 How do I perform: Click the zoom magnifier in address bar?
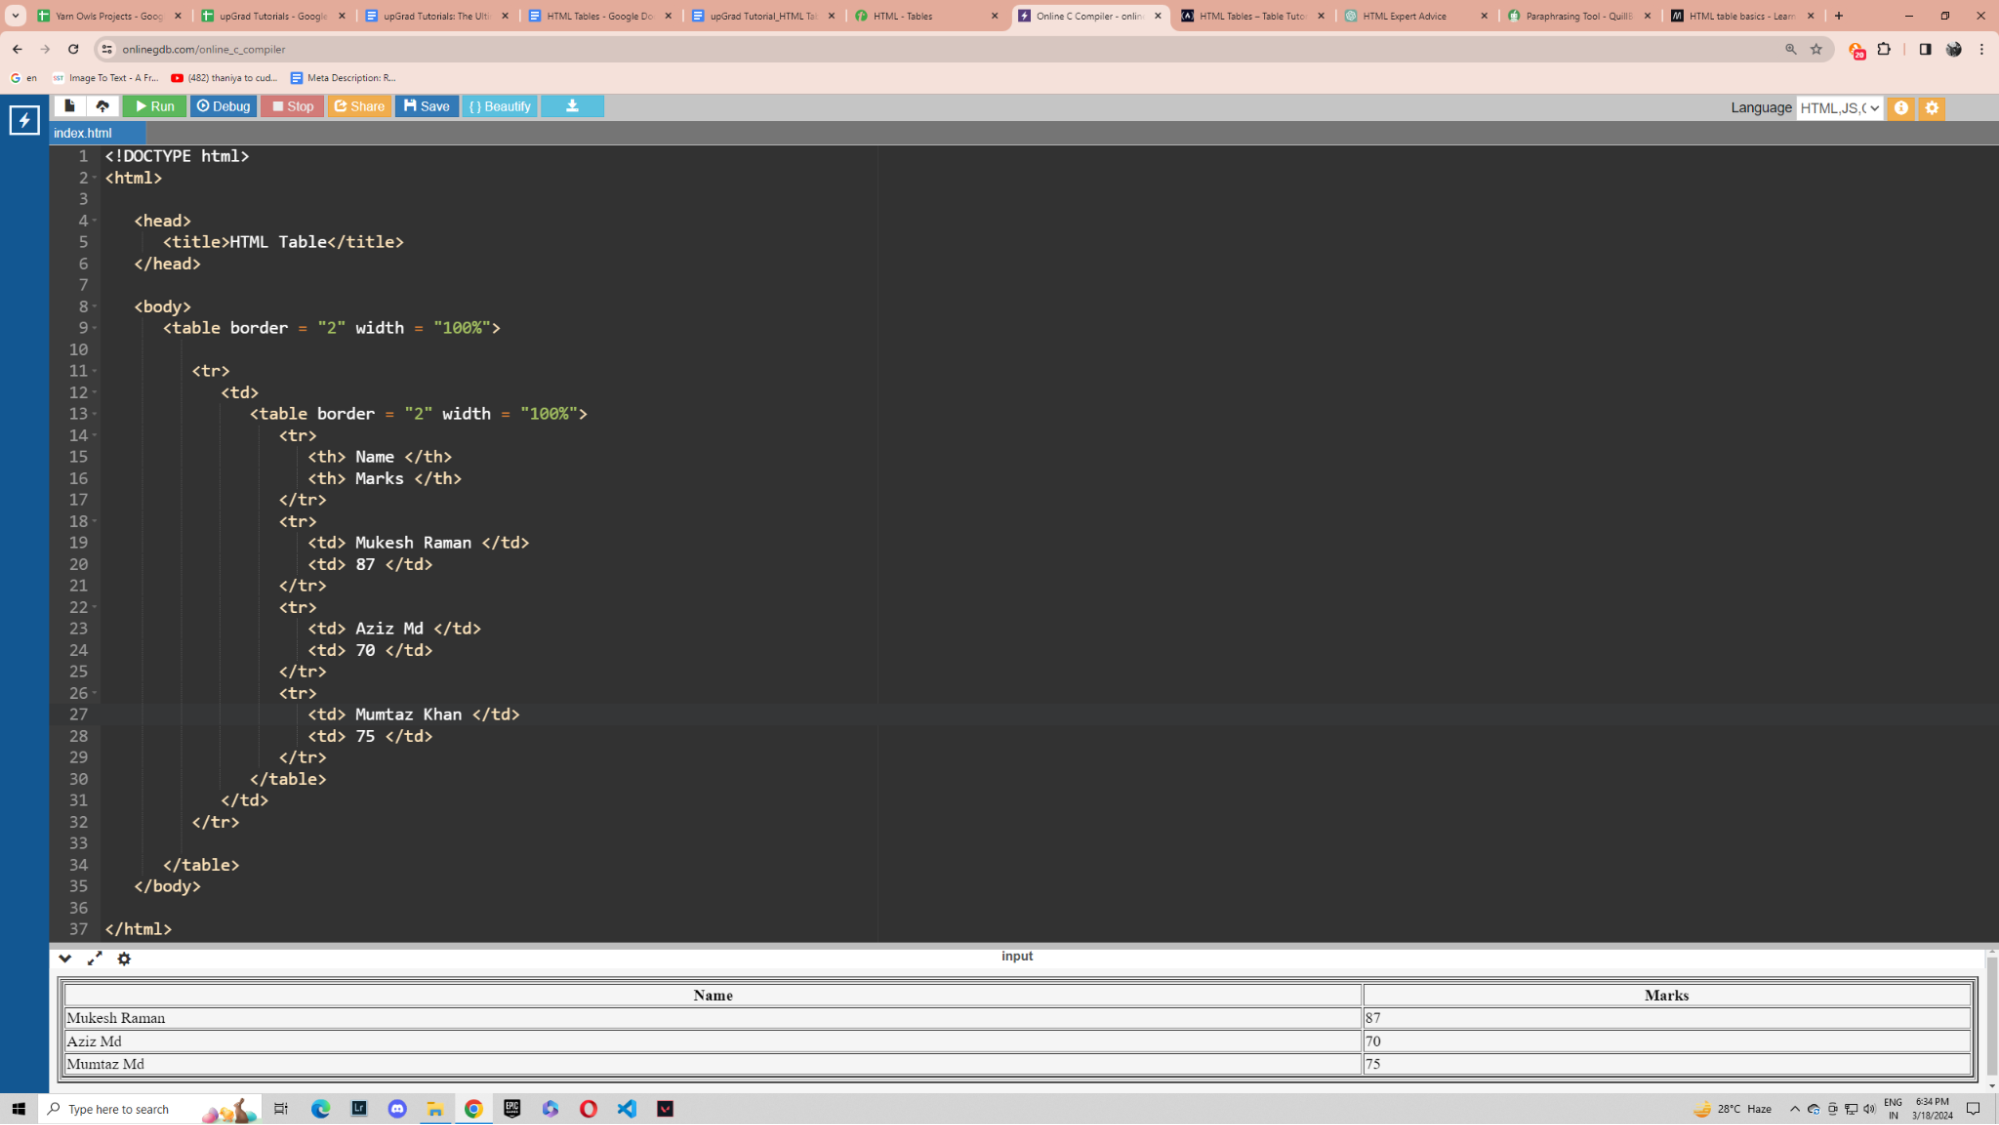click(x=1790, y=49)
